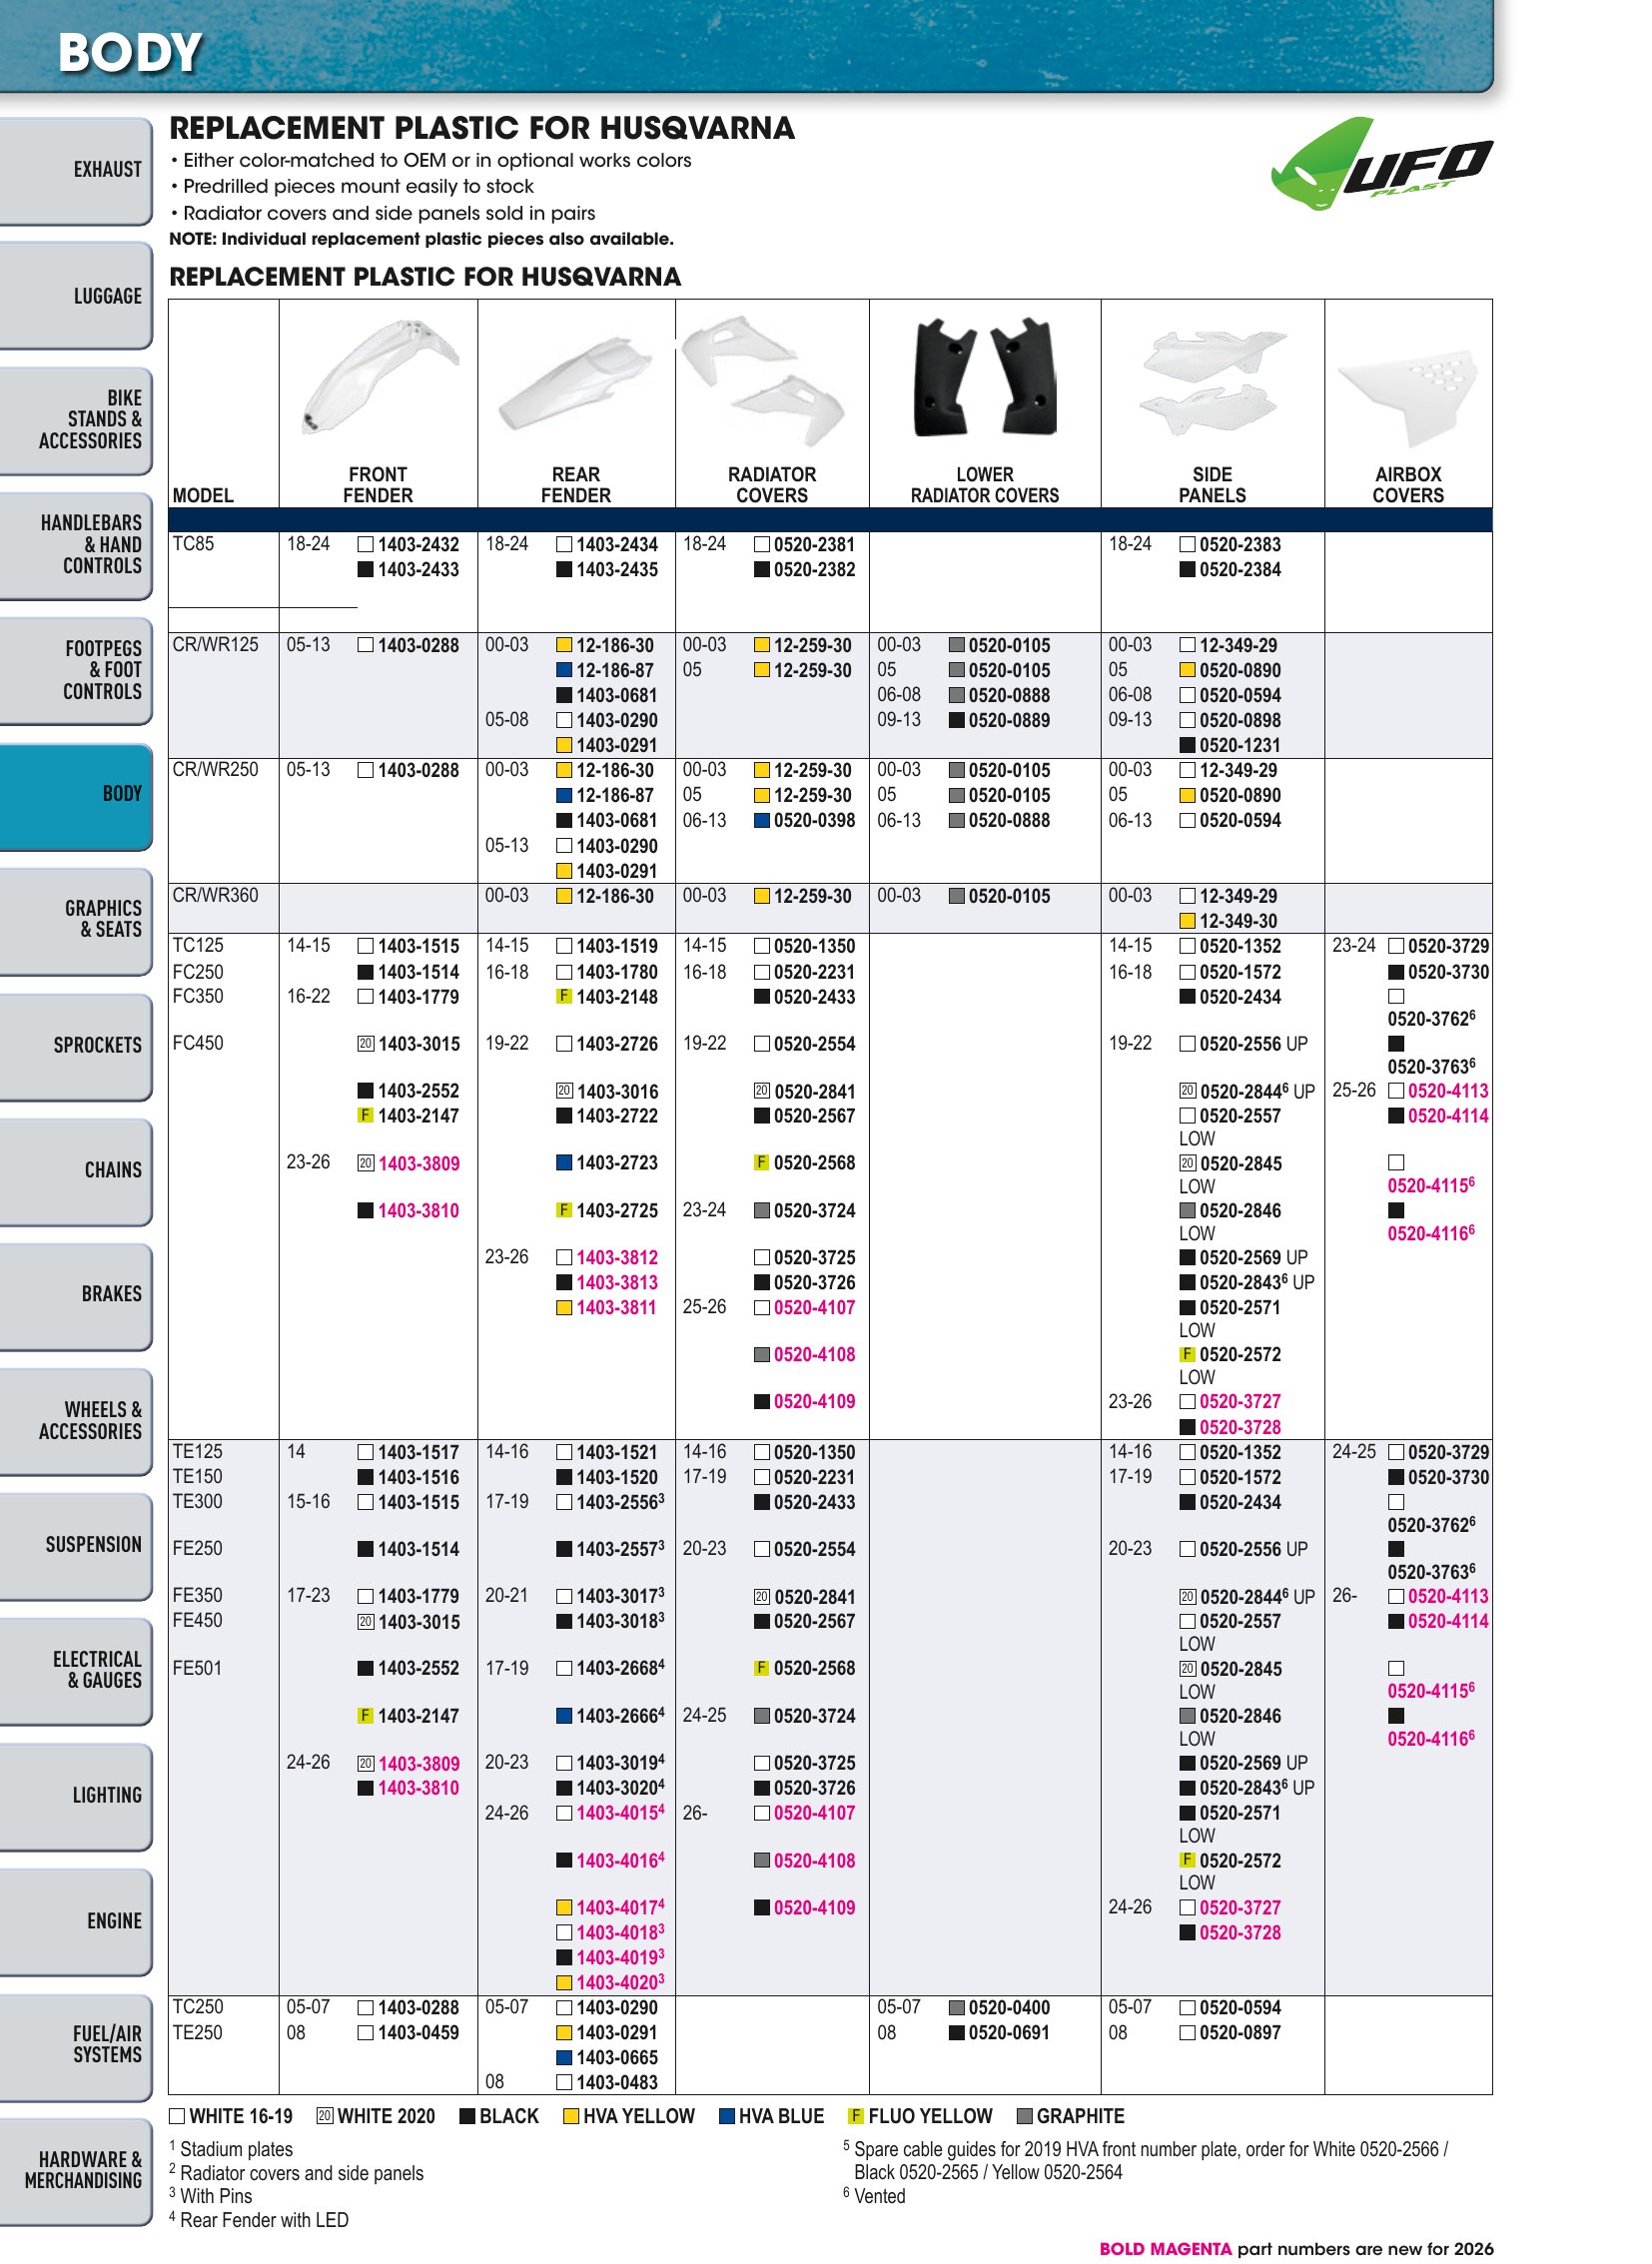Select TC85 side panel part 0520-2384
Viewport: 1652px width, 2264px height.
1240,570
